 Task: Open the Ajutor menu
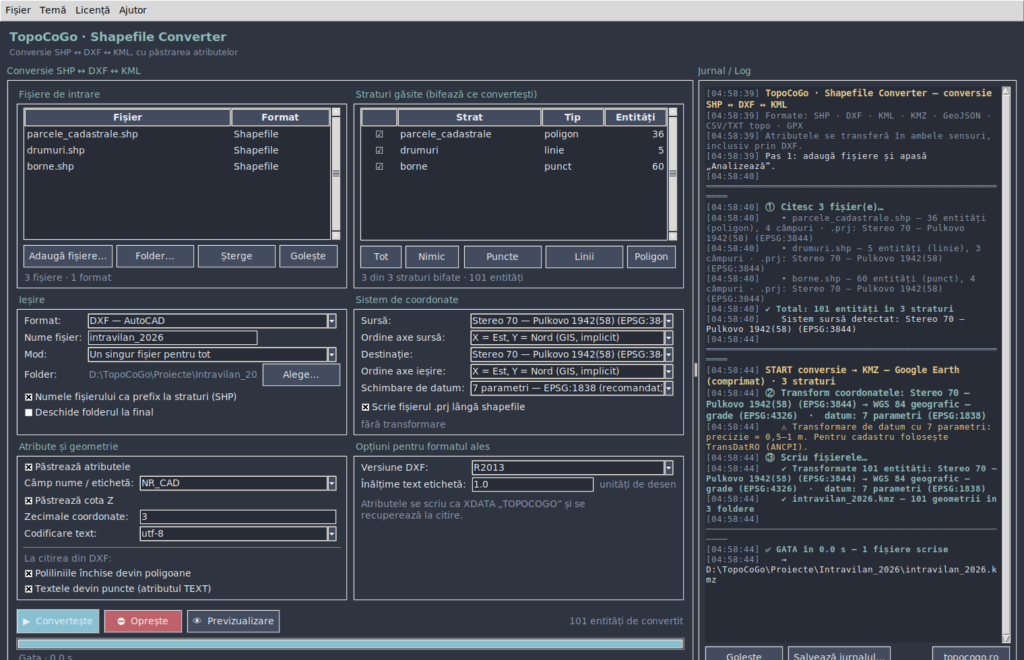coord(133,10)
